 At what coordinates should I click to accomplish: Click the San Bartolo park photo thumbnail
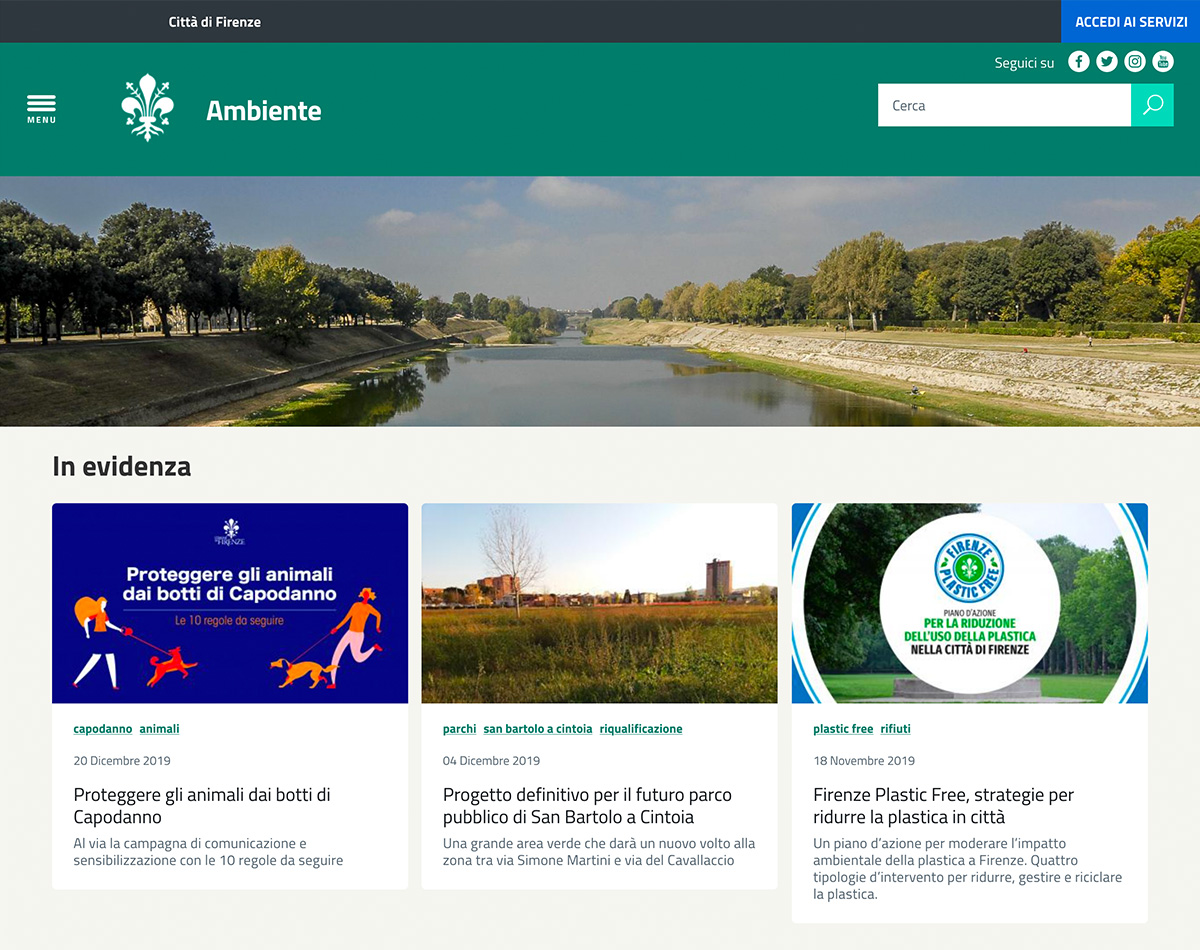point(600,603)
